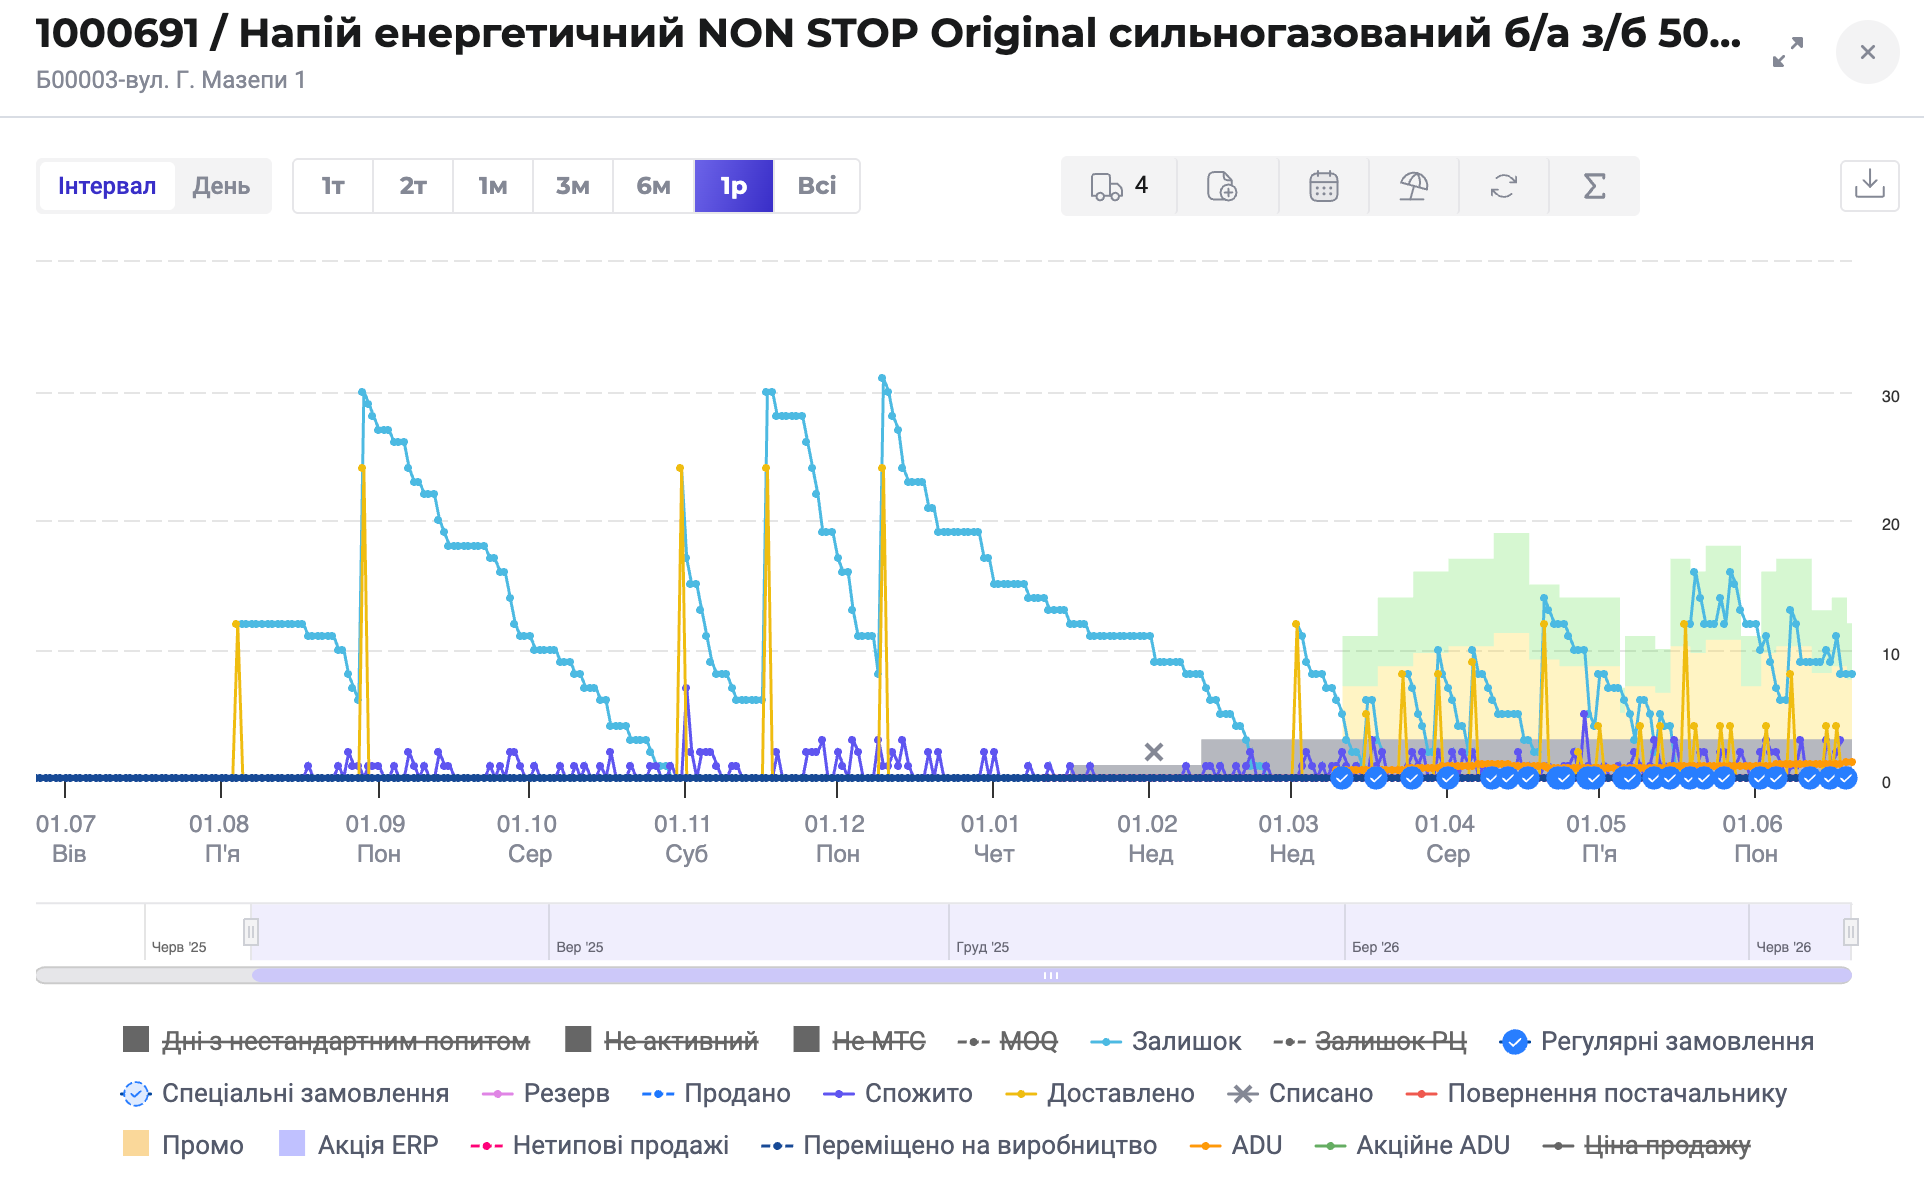
Task: Download chart using the download icon
Action: (1870, 185)
